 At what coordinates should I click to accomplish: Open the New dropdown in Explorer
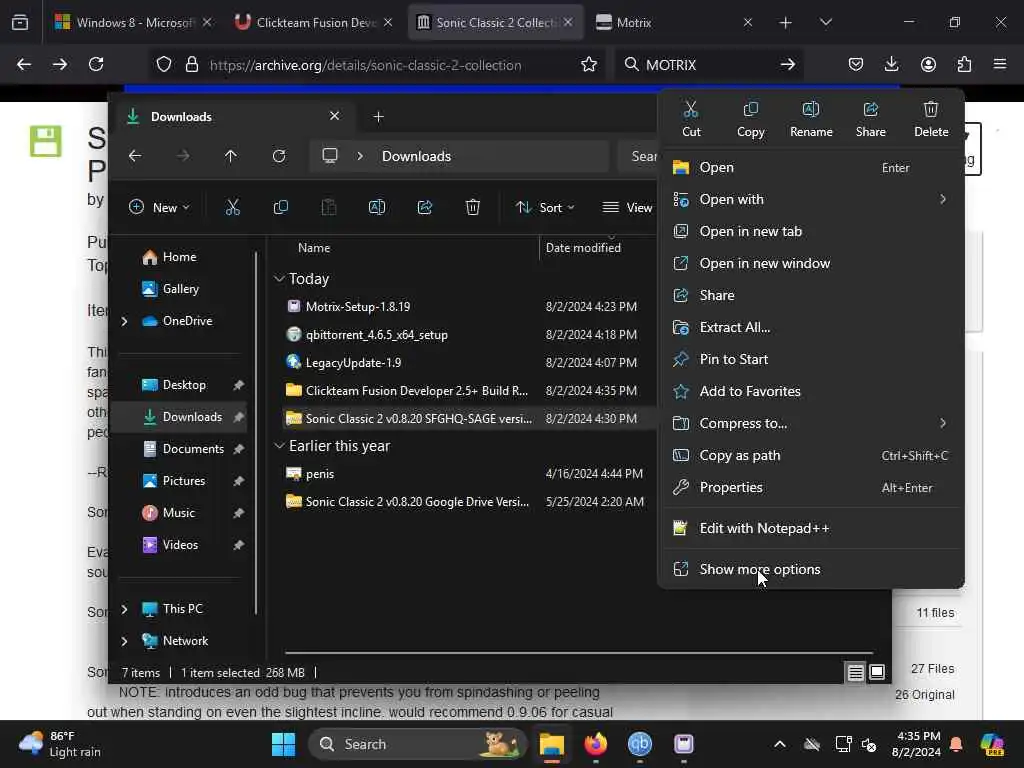click(x=159, y=208)
